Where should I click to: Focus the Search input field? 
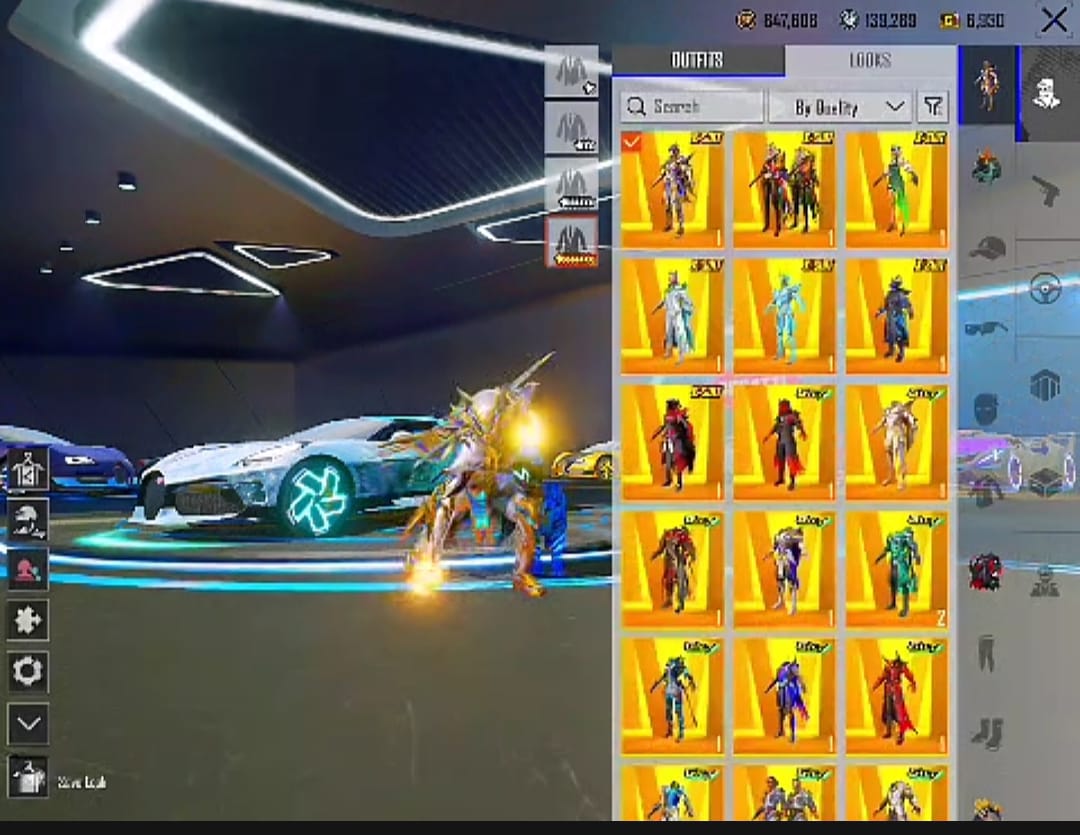[692, 107]
